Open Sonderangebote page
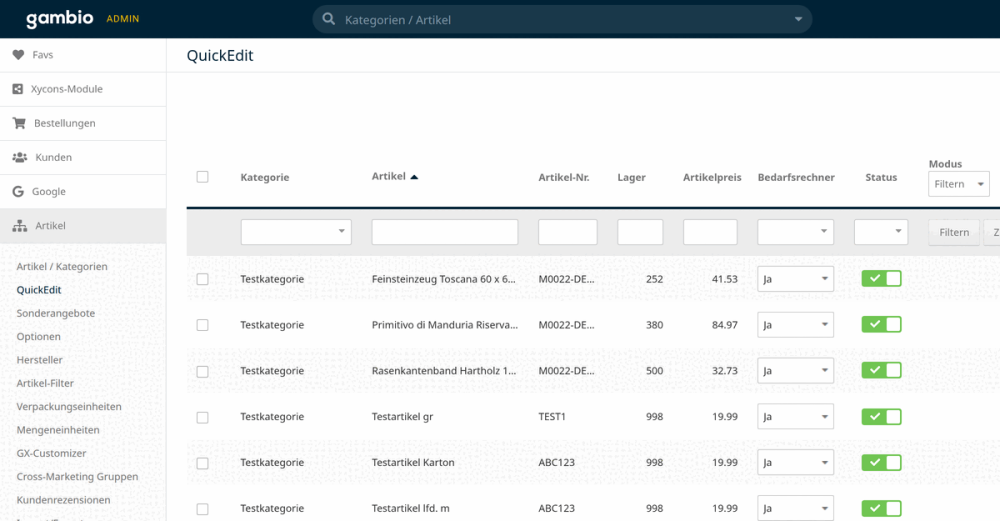This screenshot has width=1000, height=521. 55,313
